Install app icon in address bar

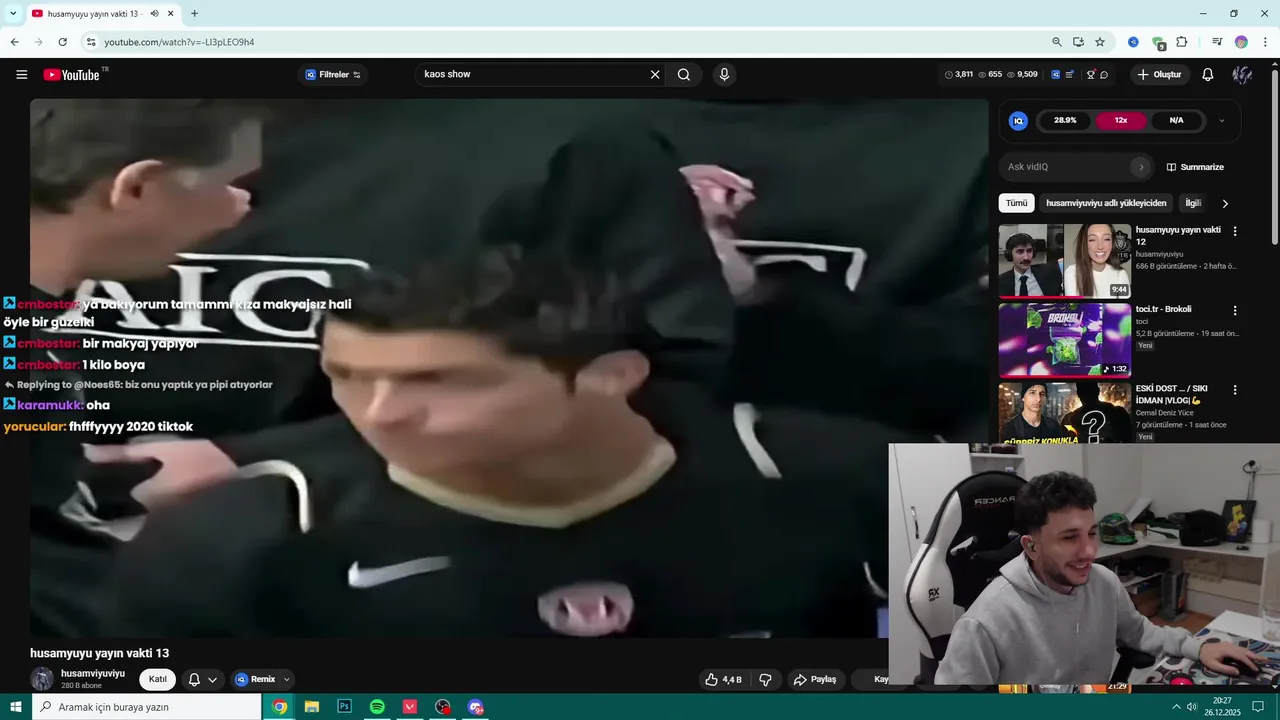1078,42
